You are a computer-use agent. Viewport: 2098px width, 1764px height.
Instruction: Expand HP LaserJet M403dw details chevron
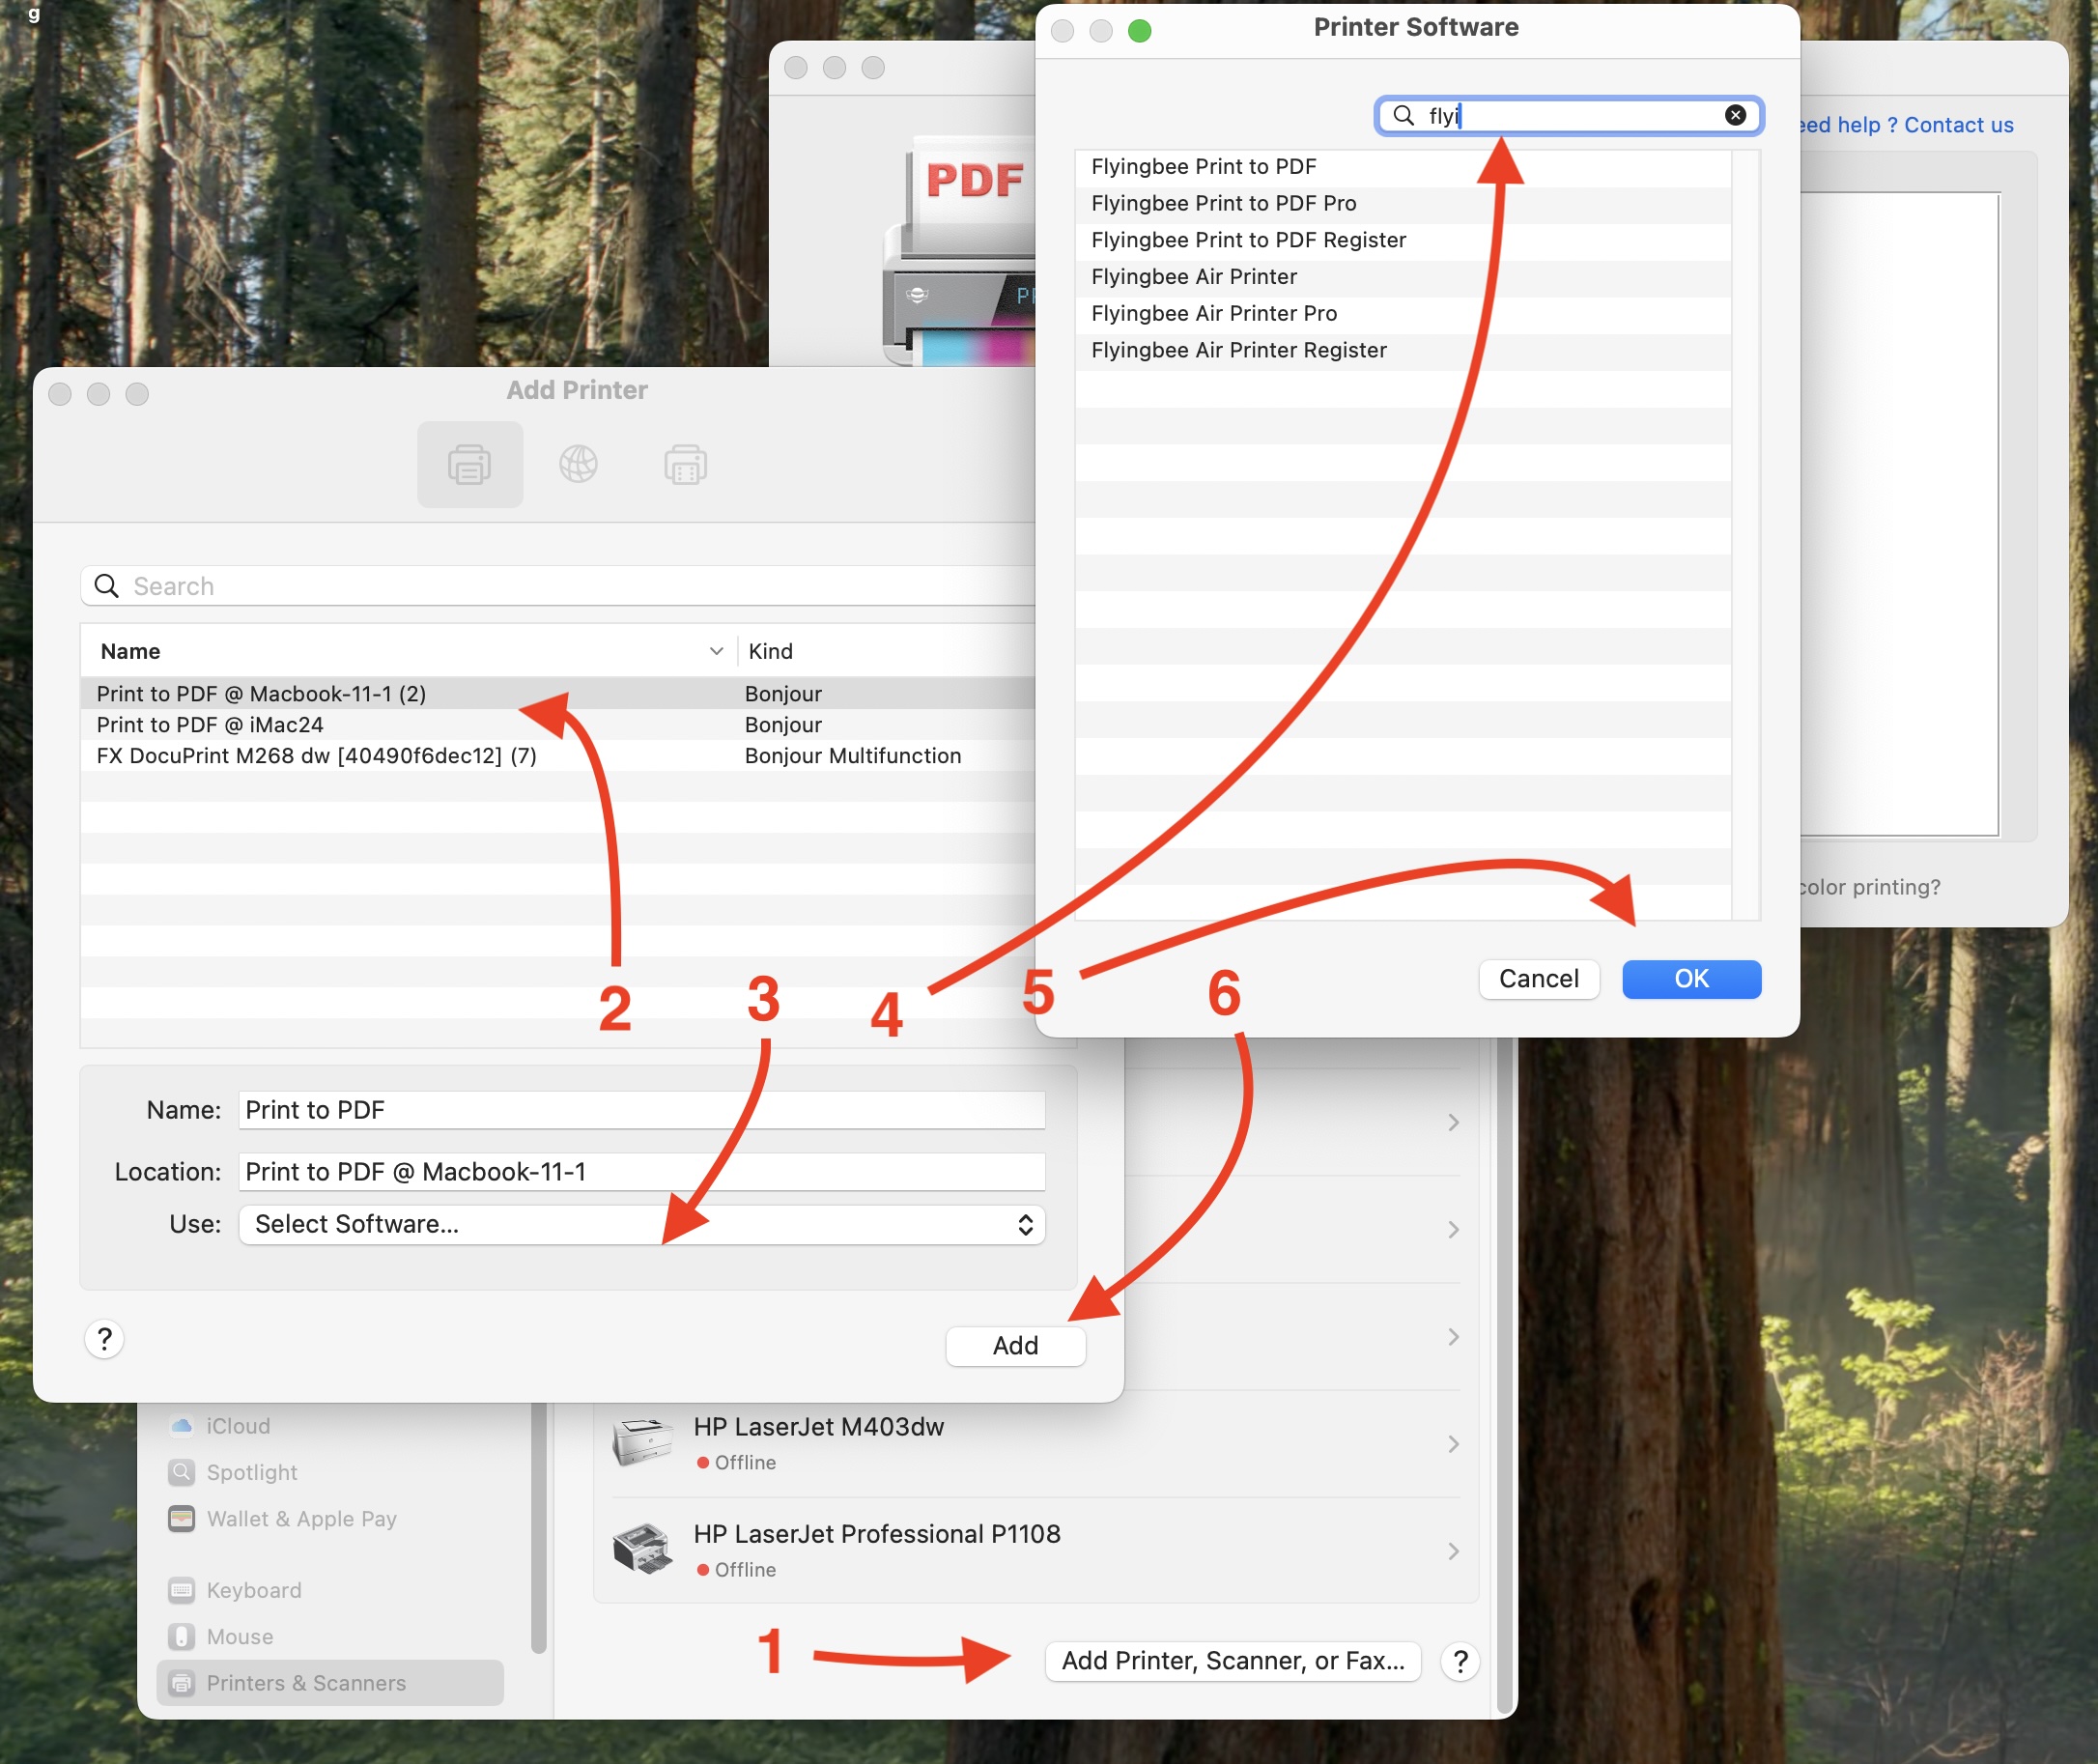(1453, 1444)
